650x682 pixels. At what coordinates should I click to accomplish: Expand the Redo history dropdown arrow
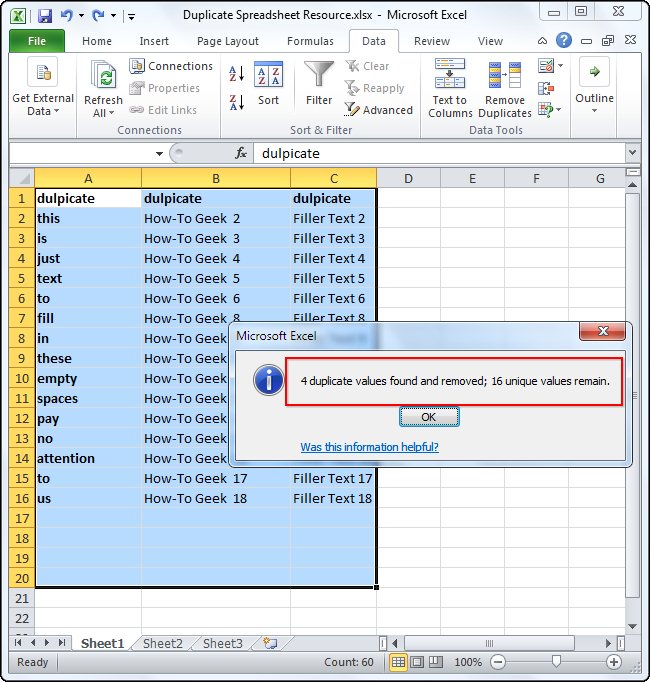click(x=114, y=16)
